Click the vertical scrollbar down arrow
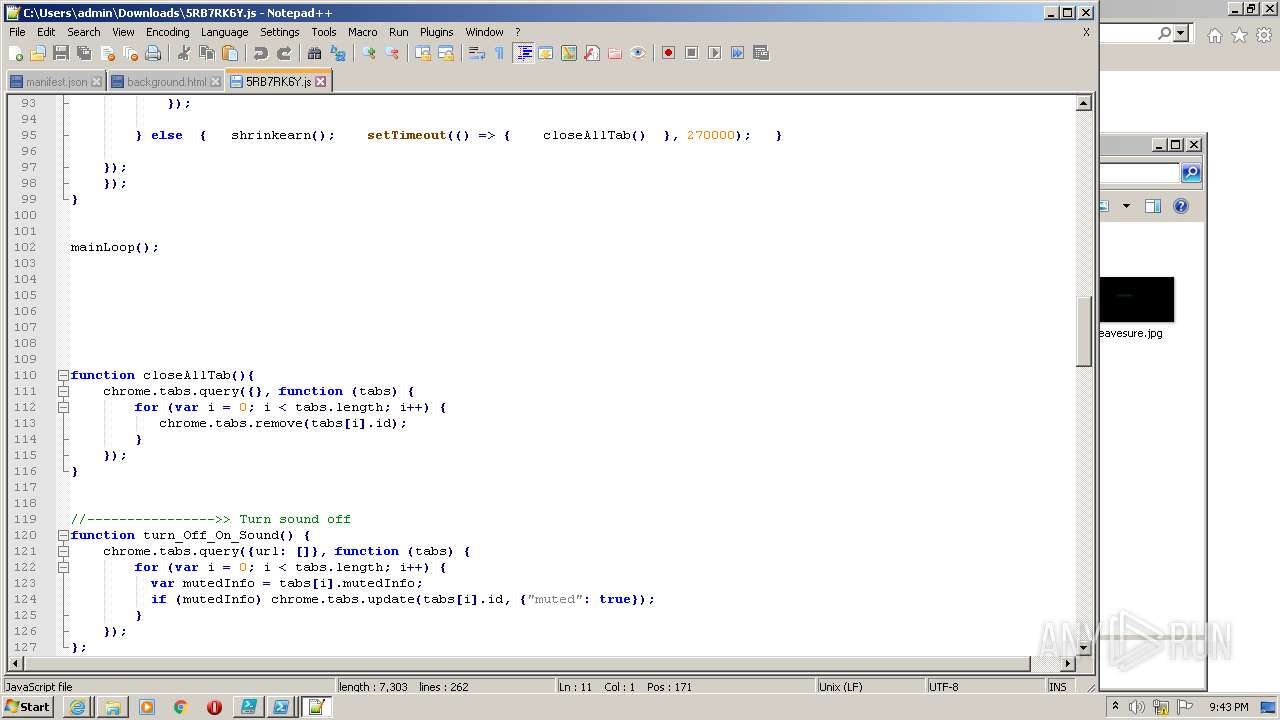Image resolution: width=1280 pixels, height=720 pixels. point(1084,647)
